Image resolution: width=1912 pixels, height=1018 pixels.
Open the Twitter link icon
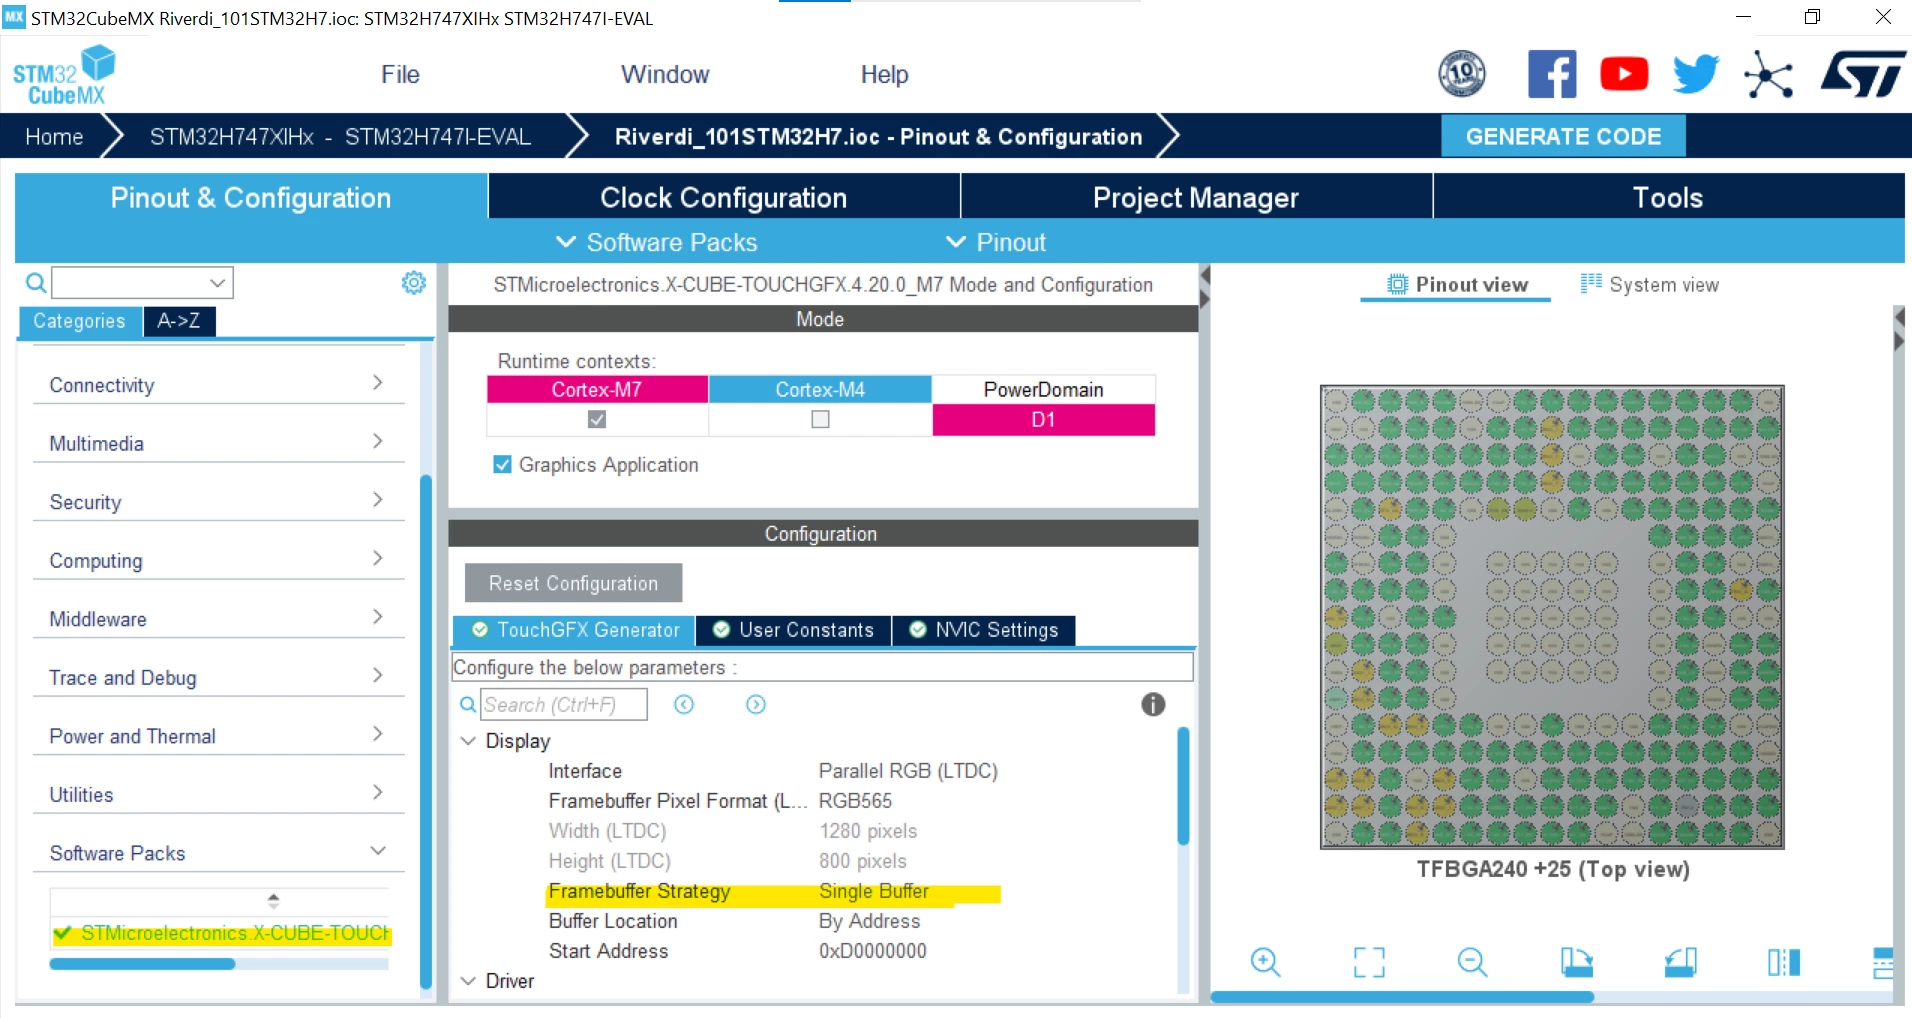[x=1696, y=74]
